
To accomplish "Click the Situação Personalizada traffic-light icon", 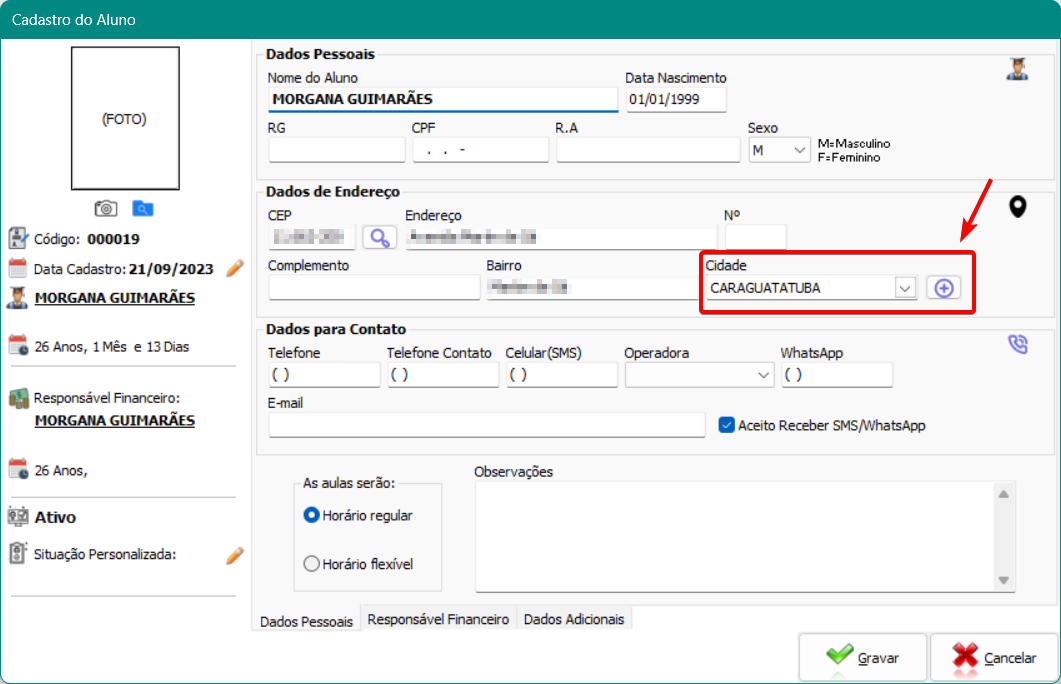I will click(18, 553).
